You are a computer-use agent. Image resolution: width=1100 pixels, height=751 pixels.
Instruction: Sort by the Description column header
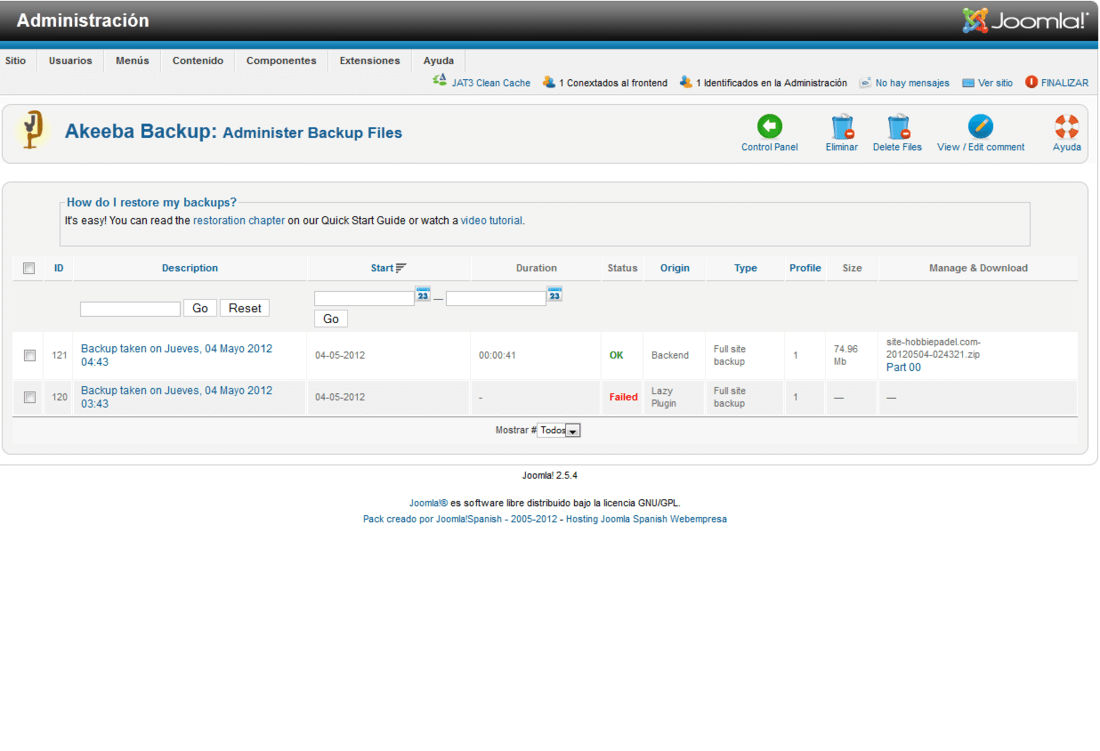(190, 268)
